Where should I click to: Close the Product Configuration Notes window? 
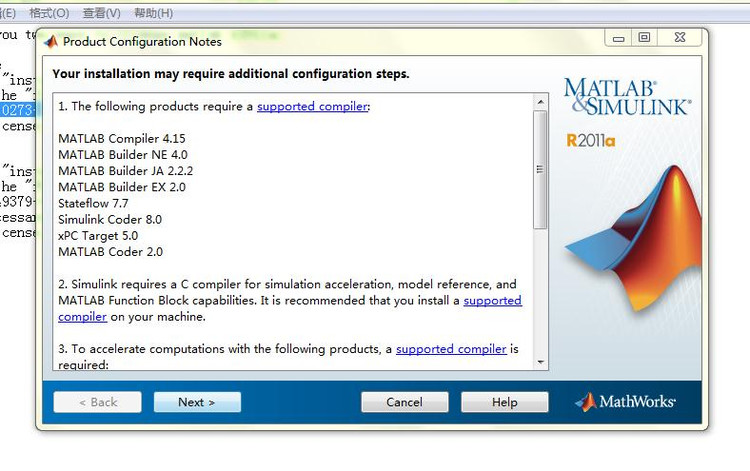coord(680,38)
